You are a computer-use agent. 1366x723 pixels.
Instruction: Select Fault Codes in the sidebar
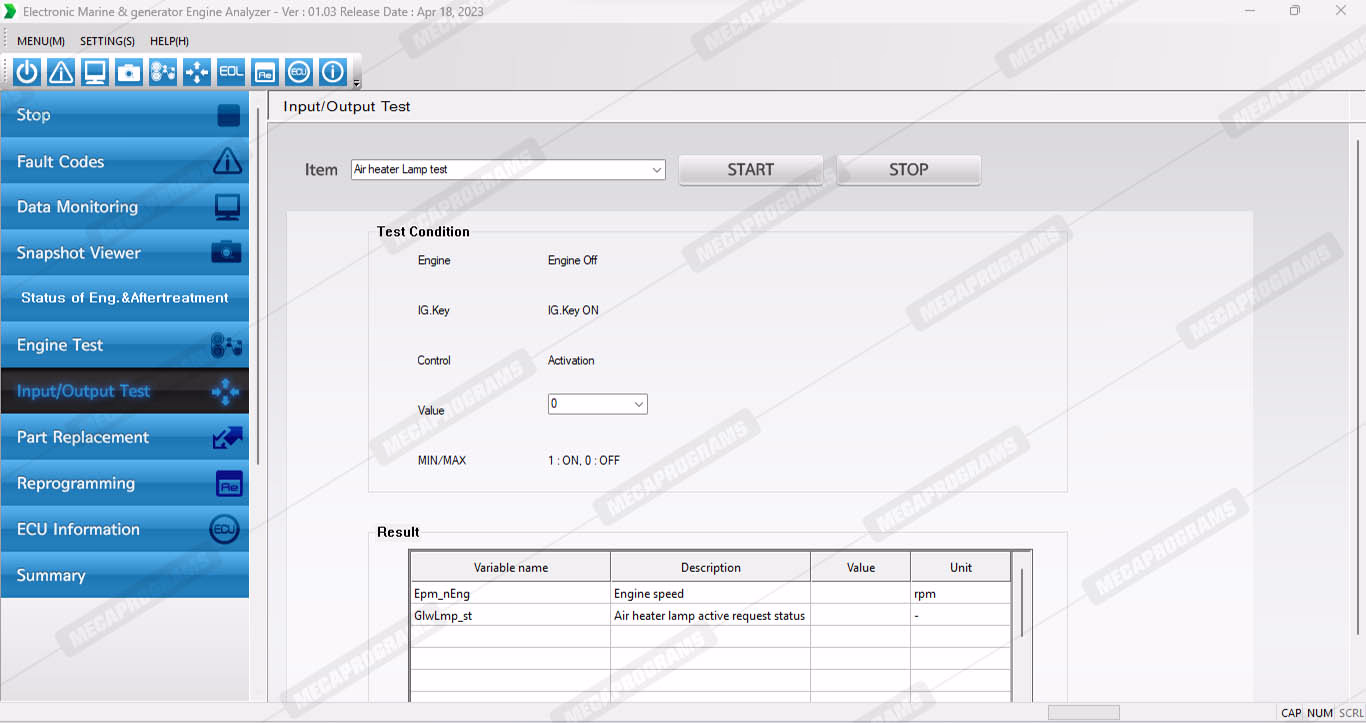pyautogui.click(x=125, y=161)
